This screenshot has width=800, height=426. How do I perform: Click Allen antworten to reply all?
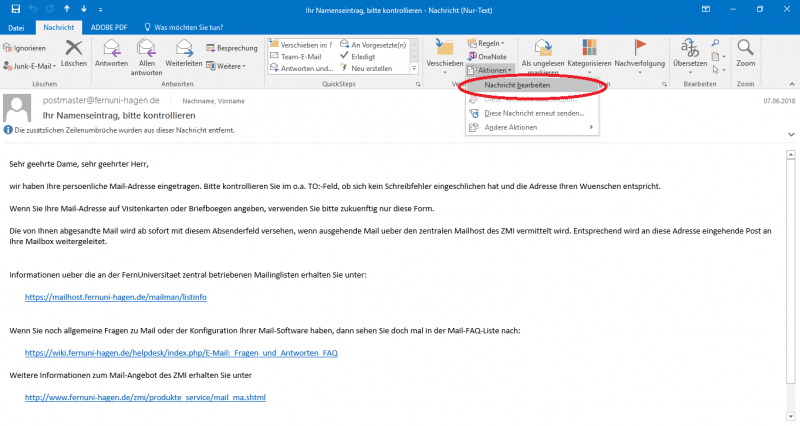pyautogui.click(x=146, y=58)
